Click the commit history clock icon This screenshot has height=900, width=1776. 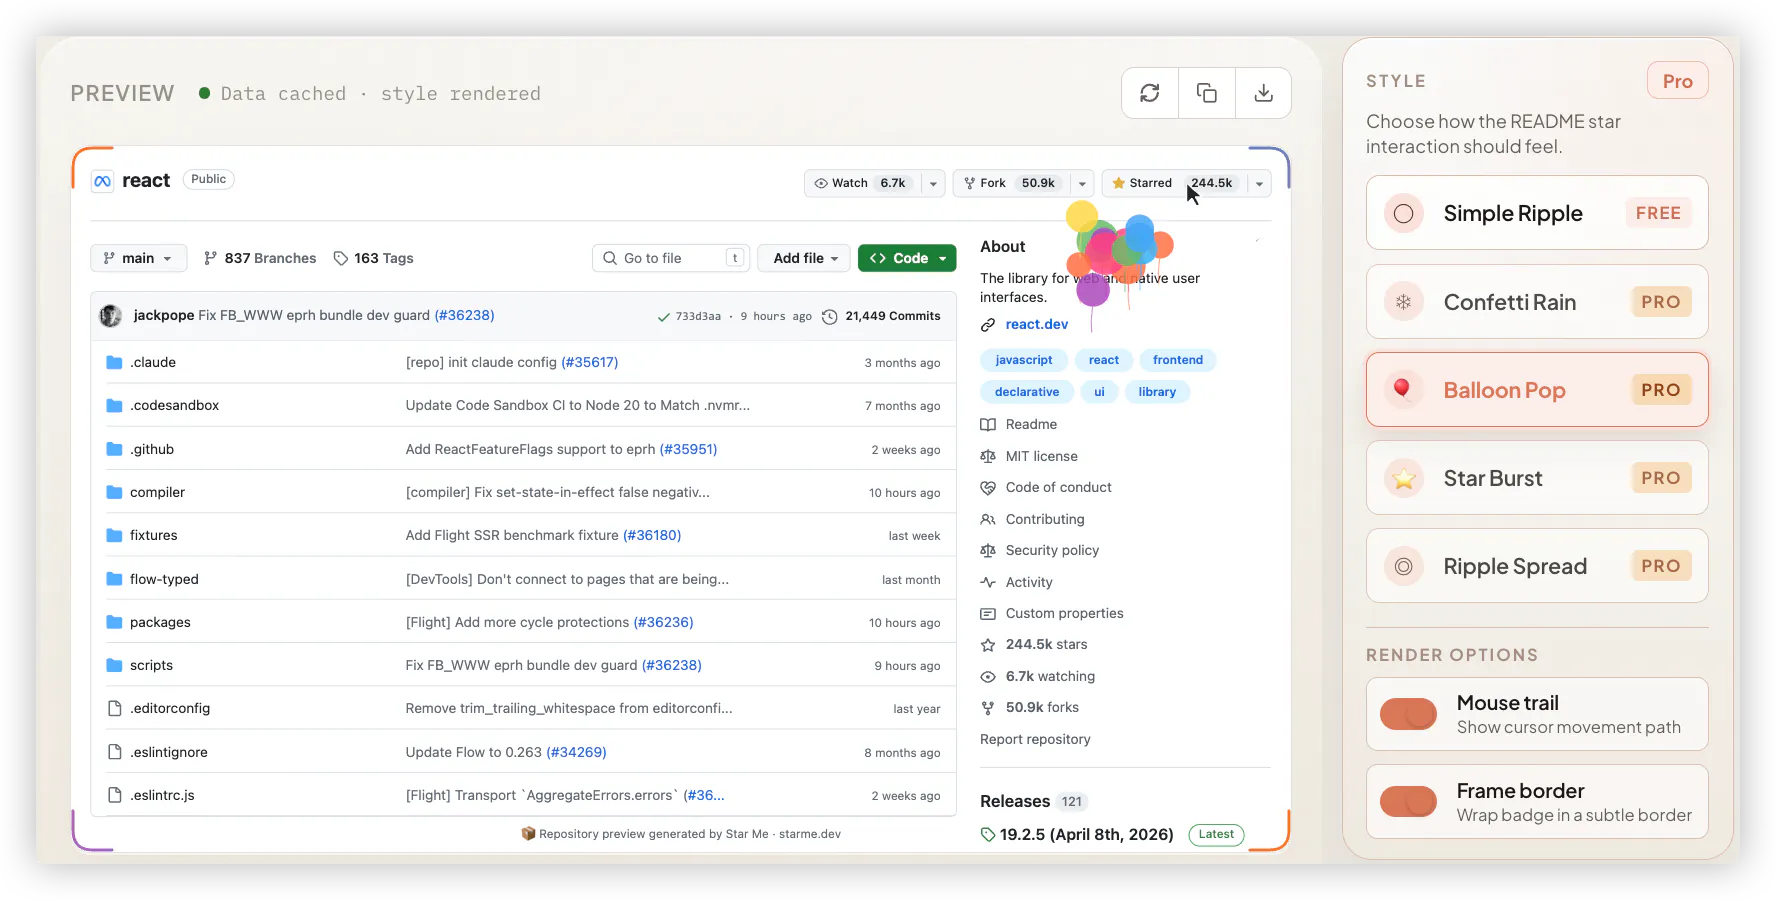(x=830, y=317)
